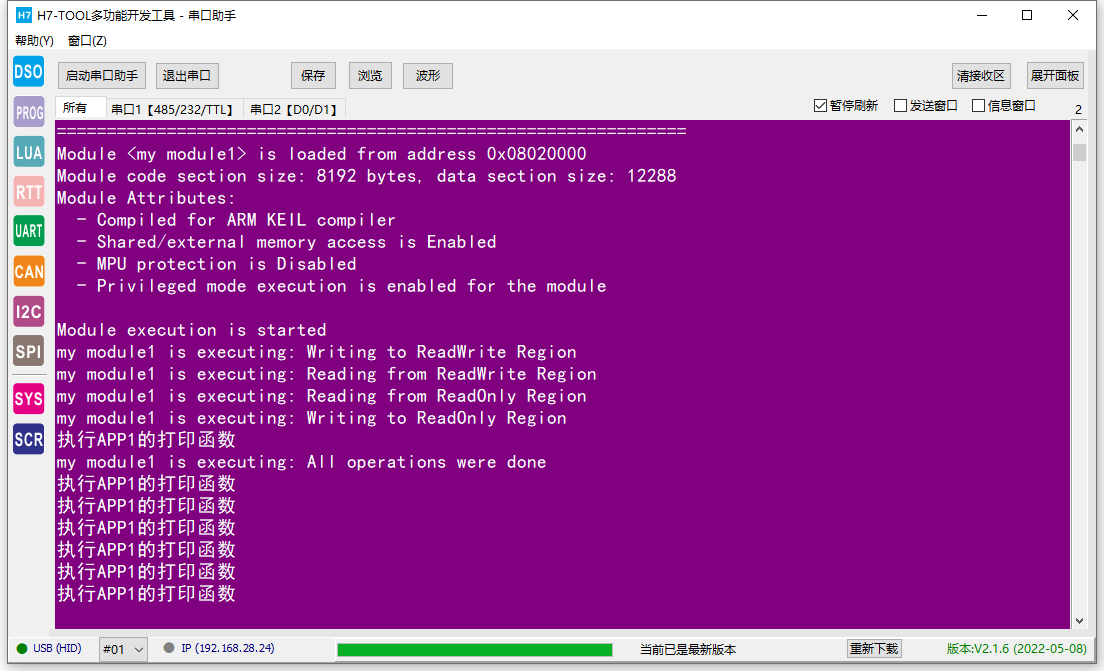Click the 展开面板 button

coord(1055,75)
